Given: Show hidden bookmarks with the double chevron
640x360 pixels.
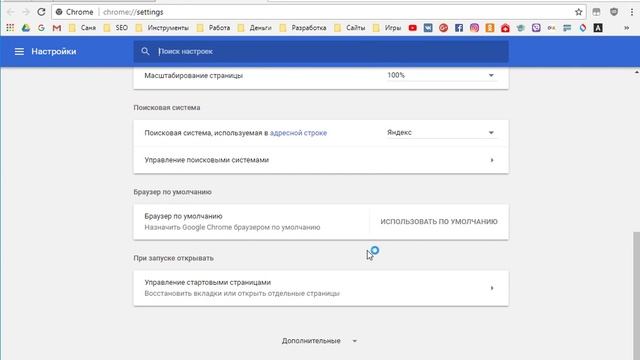Looking at the screenshot, I should point(627,28).
